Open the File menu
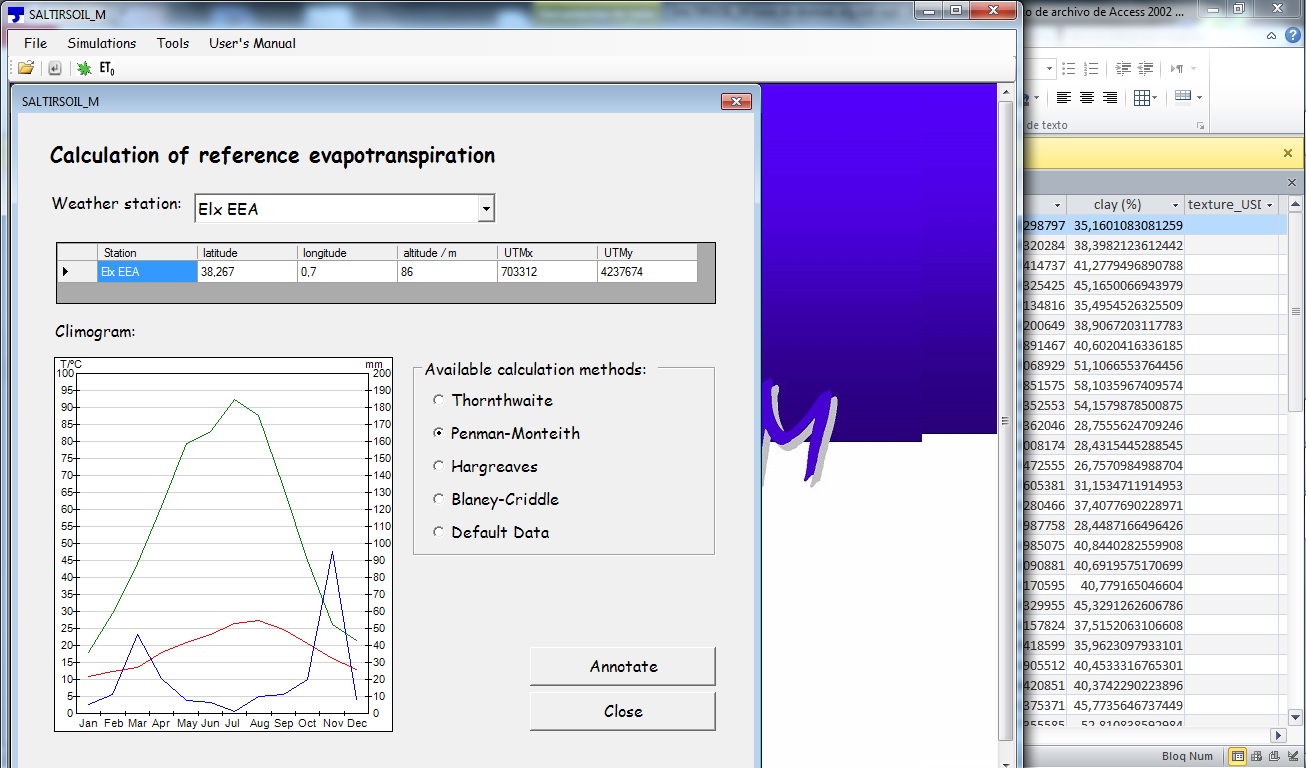Screen dimensions: 1306x768 (x=35, y=43)
